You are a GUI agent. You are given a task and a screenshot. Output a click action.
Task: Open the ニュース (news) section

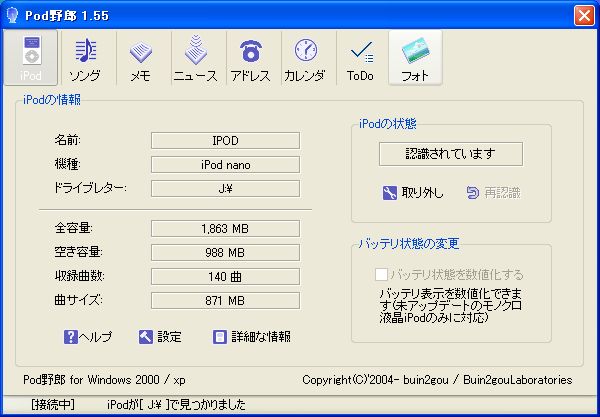coord(196,58)
